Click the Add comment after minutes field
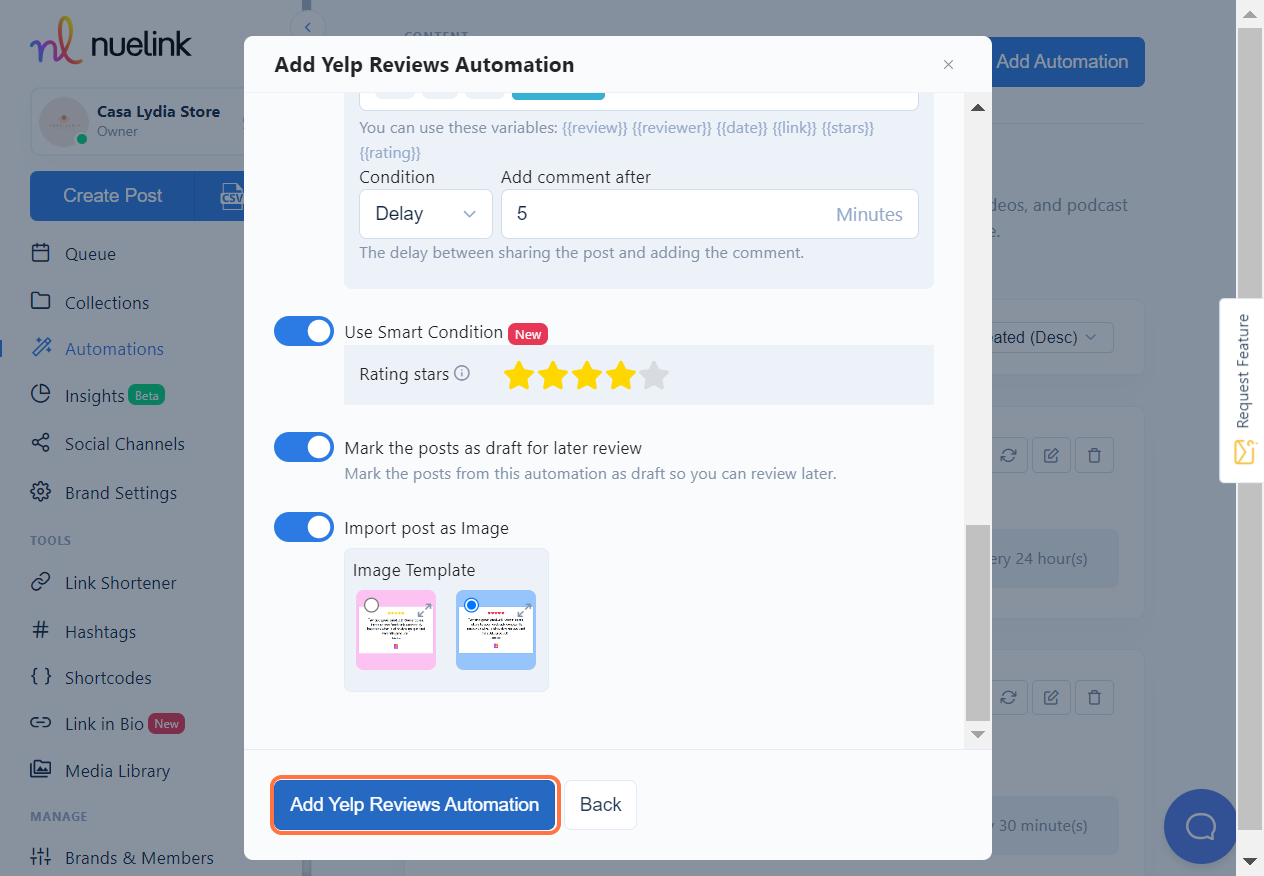The height and width of the screenshot is (876, 1264). pyautogui.click(x=709, y=214)
